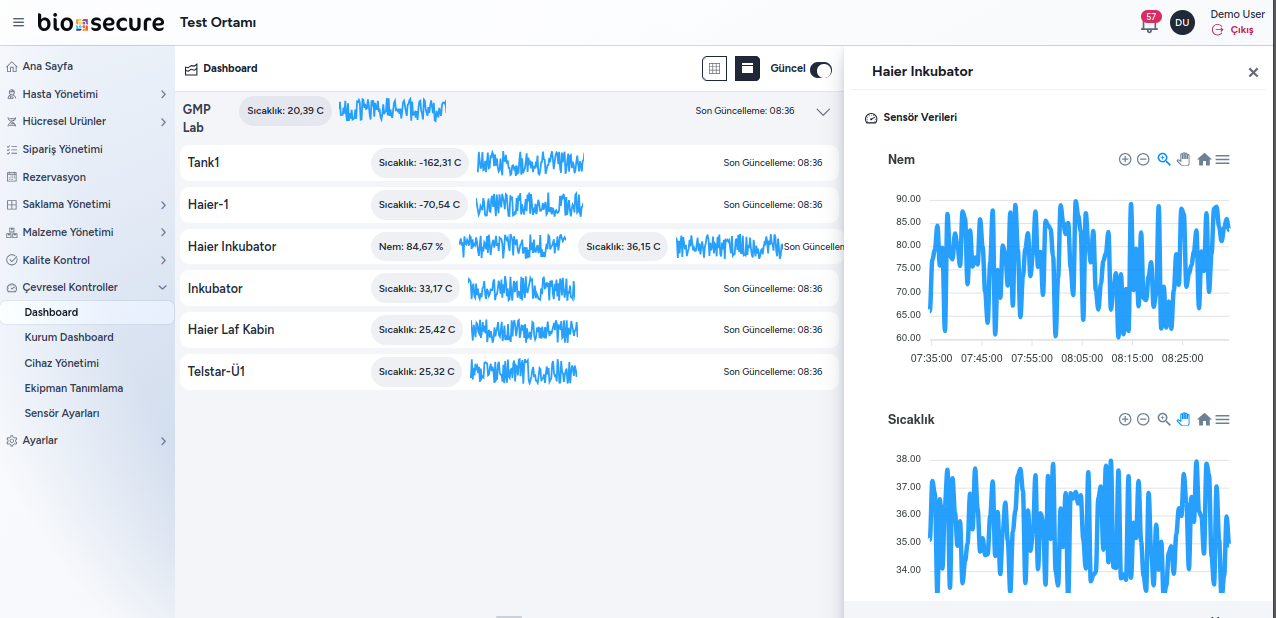Expand the Kalite Kontrol menu

(x=87, y=260)
